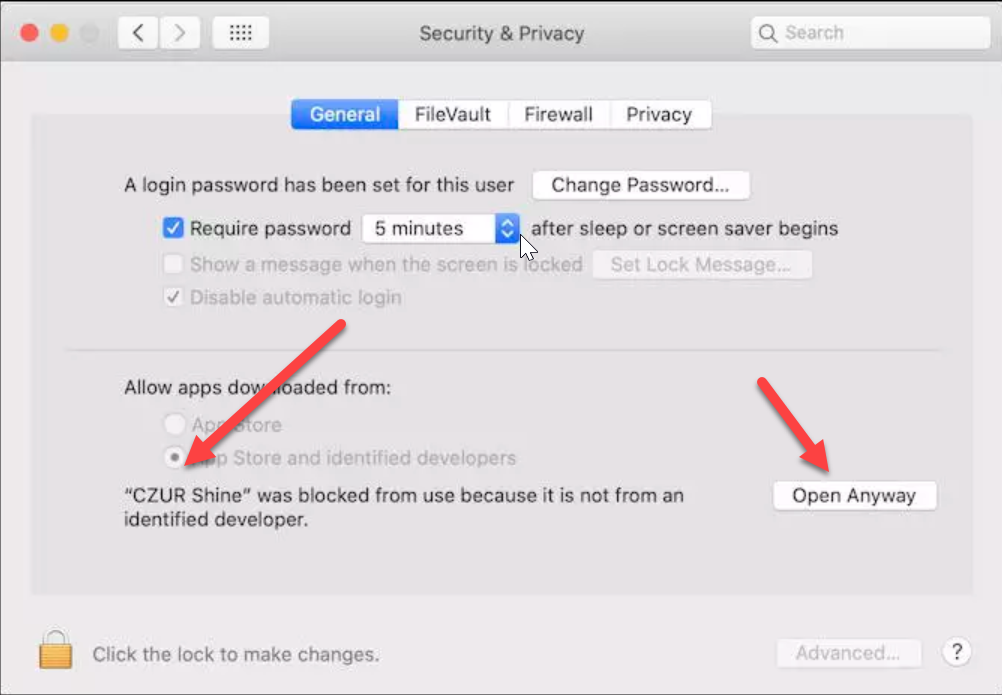Screen dimensions: 1002x695
Task: Open the 5 minutes delay dropdown
Action: (x=440, y=228)
